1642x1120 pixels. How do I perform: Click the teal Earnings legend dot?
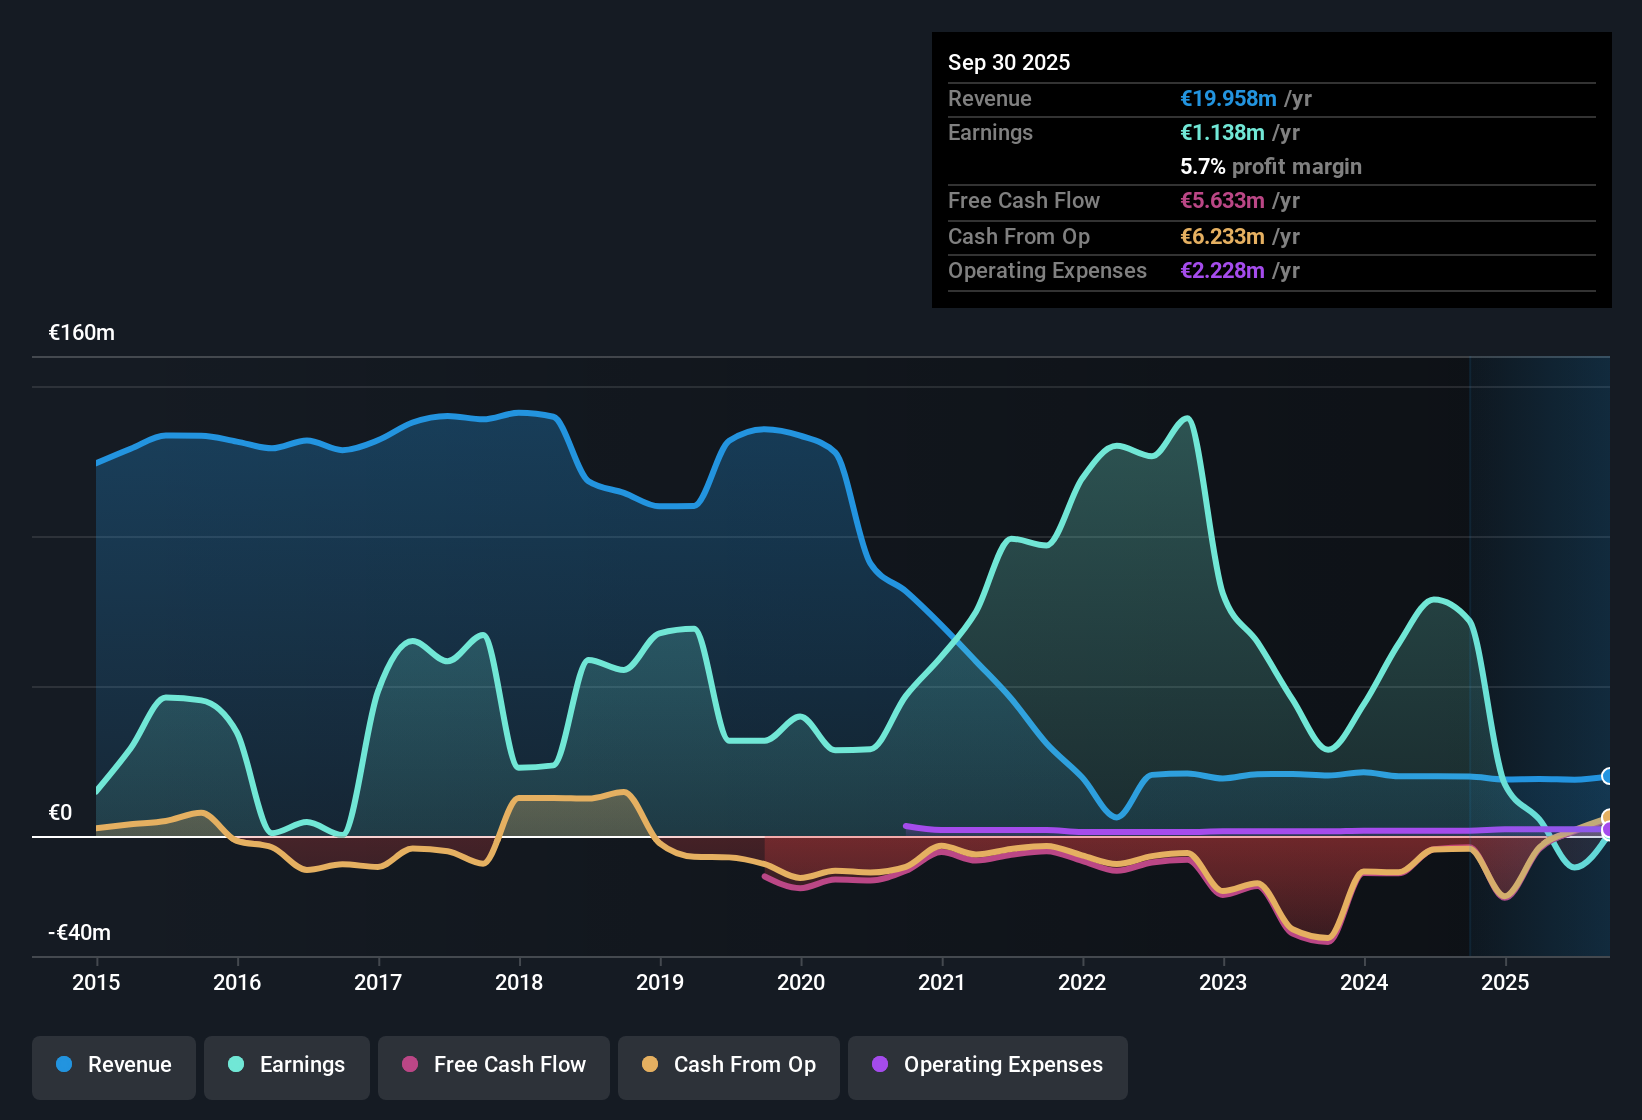(x=236, y=1064)
